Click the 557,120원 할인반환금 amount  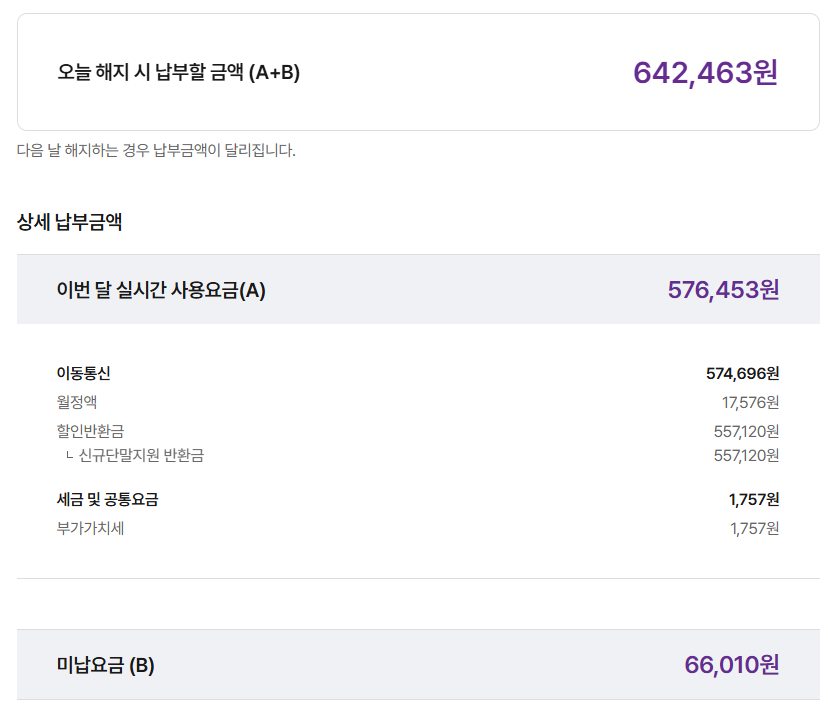click(746, 432)
